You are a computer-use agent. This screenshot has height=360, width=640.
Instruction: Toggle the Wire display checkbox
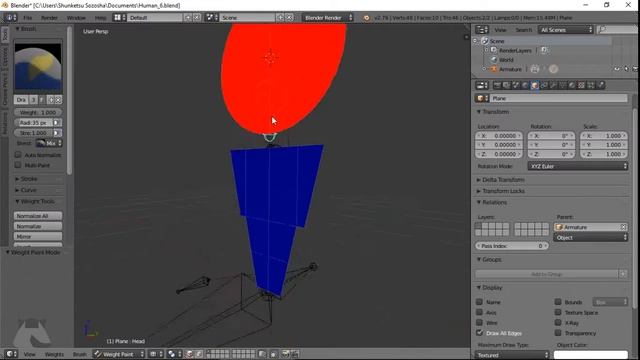pyautogui.click(x=480, y=322)
